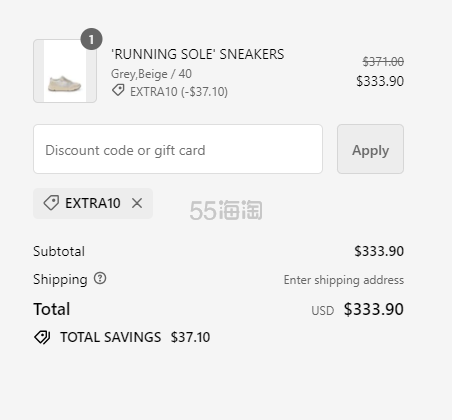452x420 pixels.
Task: Click the discount tag icon under the product variant
Action: tap(118, 90)
